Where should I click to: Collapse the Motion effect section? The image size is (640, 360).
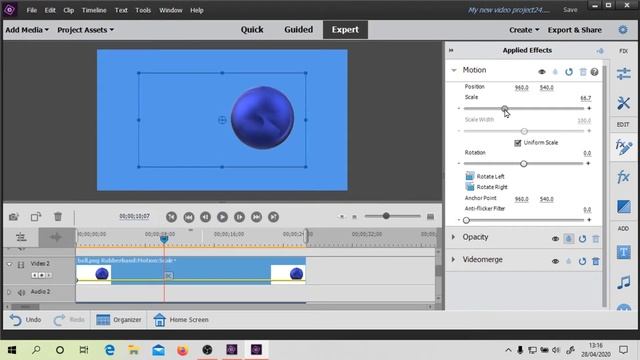click(453, 70)
